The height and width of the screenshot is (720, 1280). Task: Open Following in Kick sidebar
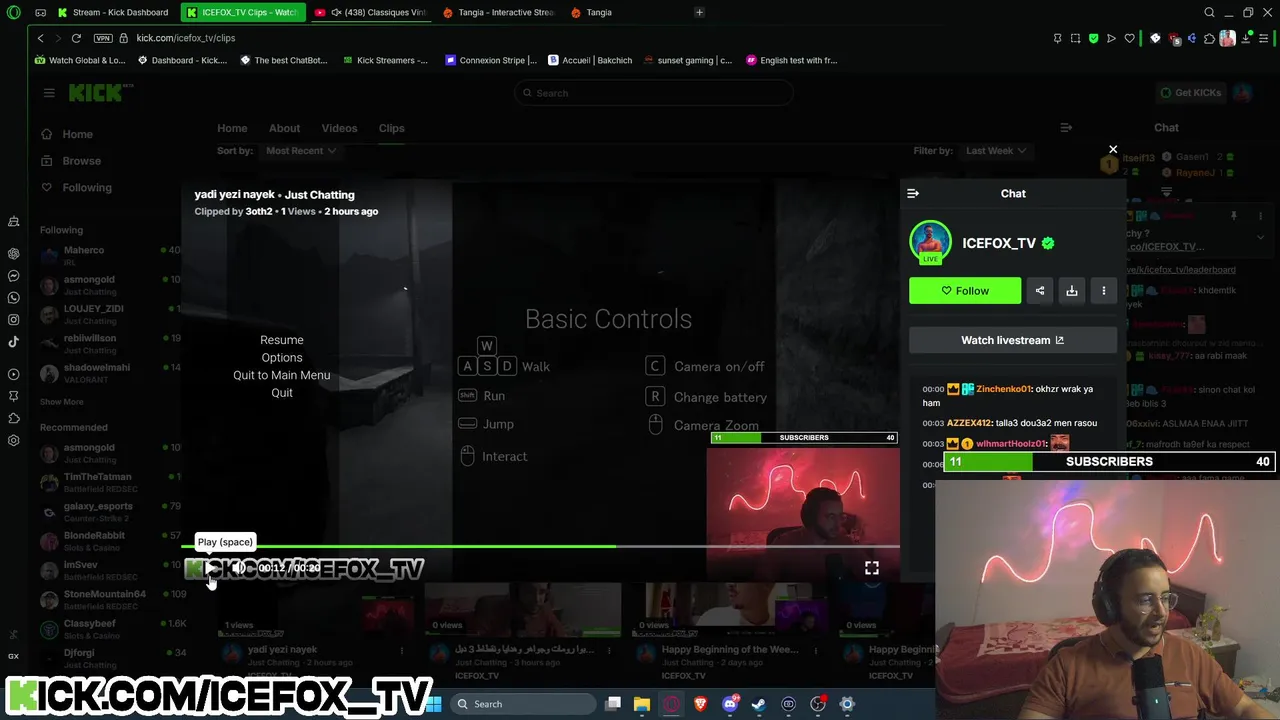[87, 188]
